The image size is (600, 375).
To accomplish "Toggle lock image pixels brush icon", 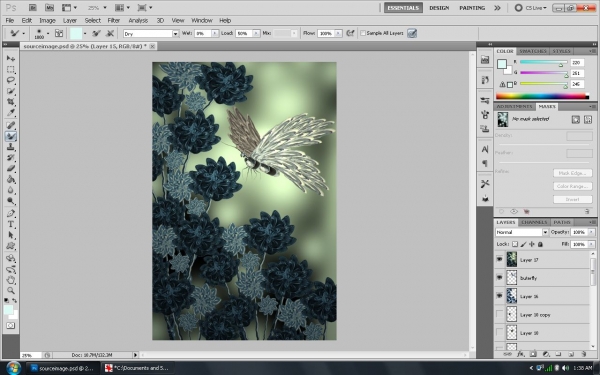I will point(523,244).
